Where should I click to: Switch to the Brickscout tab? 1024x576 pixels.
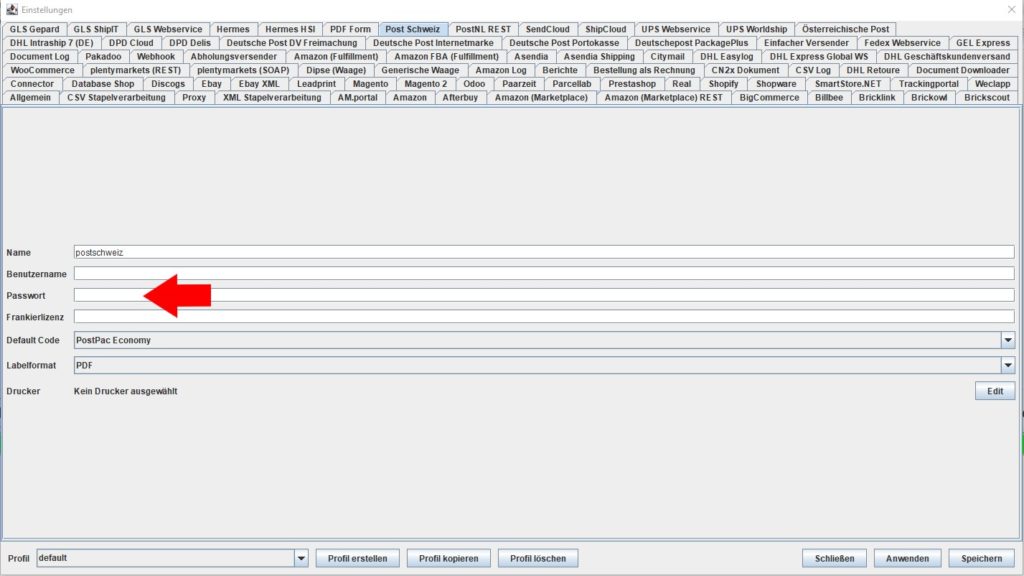[986, 98]
